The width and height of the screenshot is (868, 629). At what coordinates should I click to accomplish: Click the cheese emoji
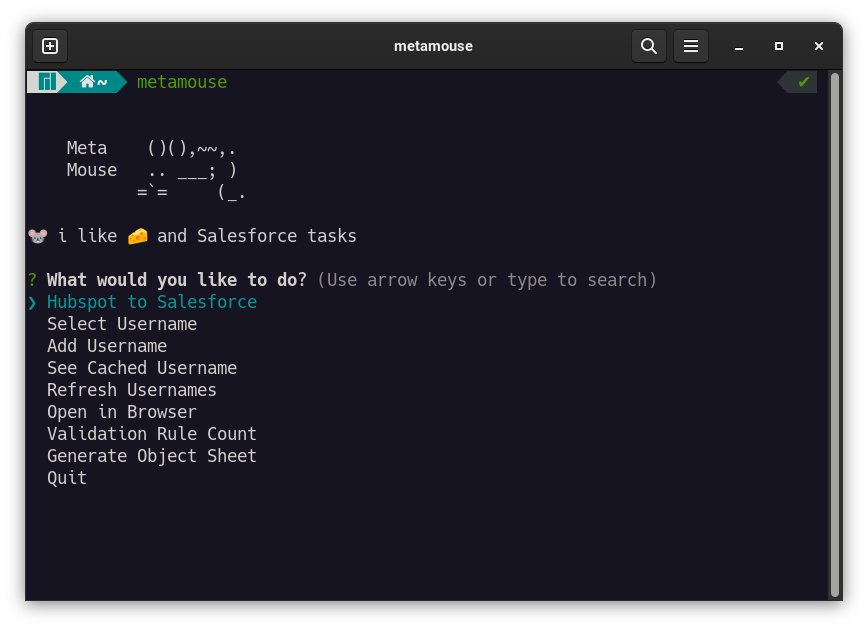(x=137, y=236)
